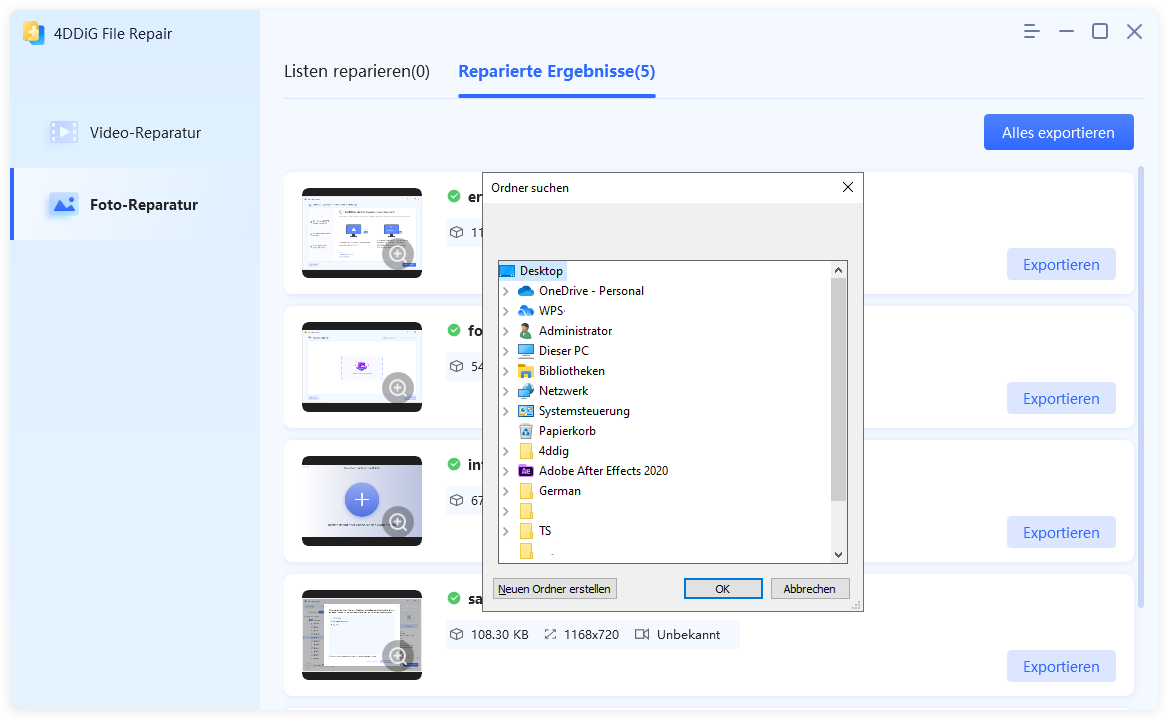1168x720 pixels.
Task: Click the Alles exportieren button
Action: (x=1058, y=131)
